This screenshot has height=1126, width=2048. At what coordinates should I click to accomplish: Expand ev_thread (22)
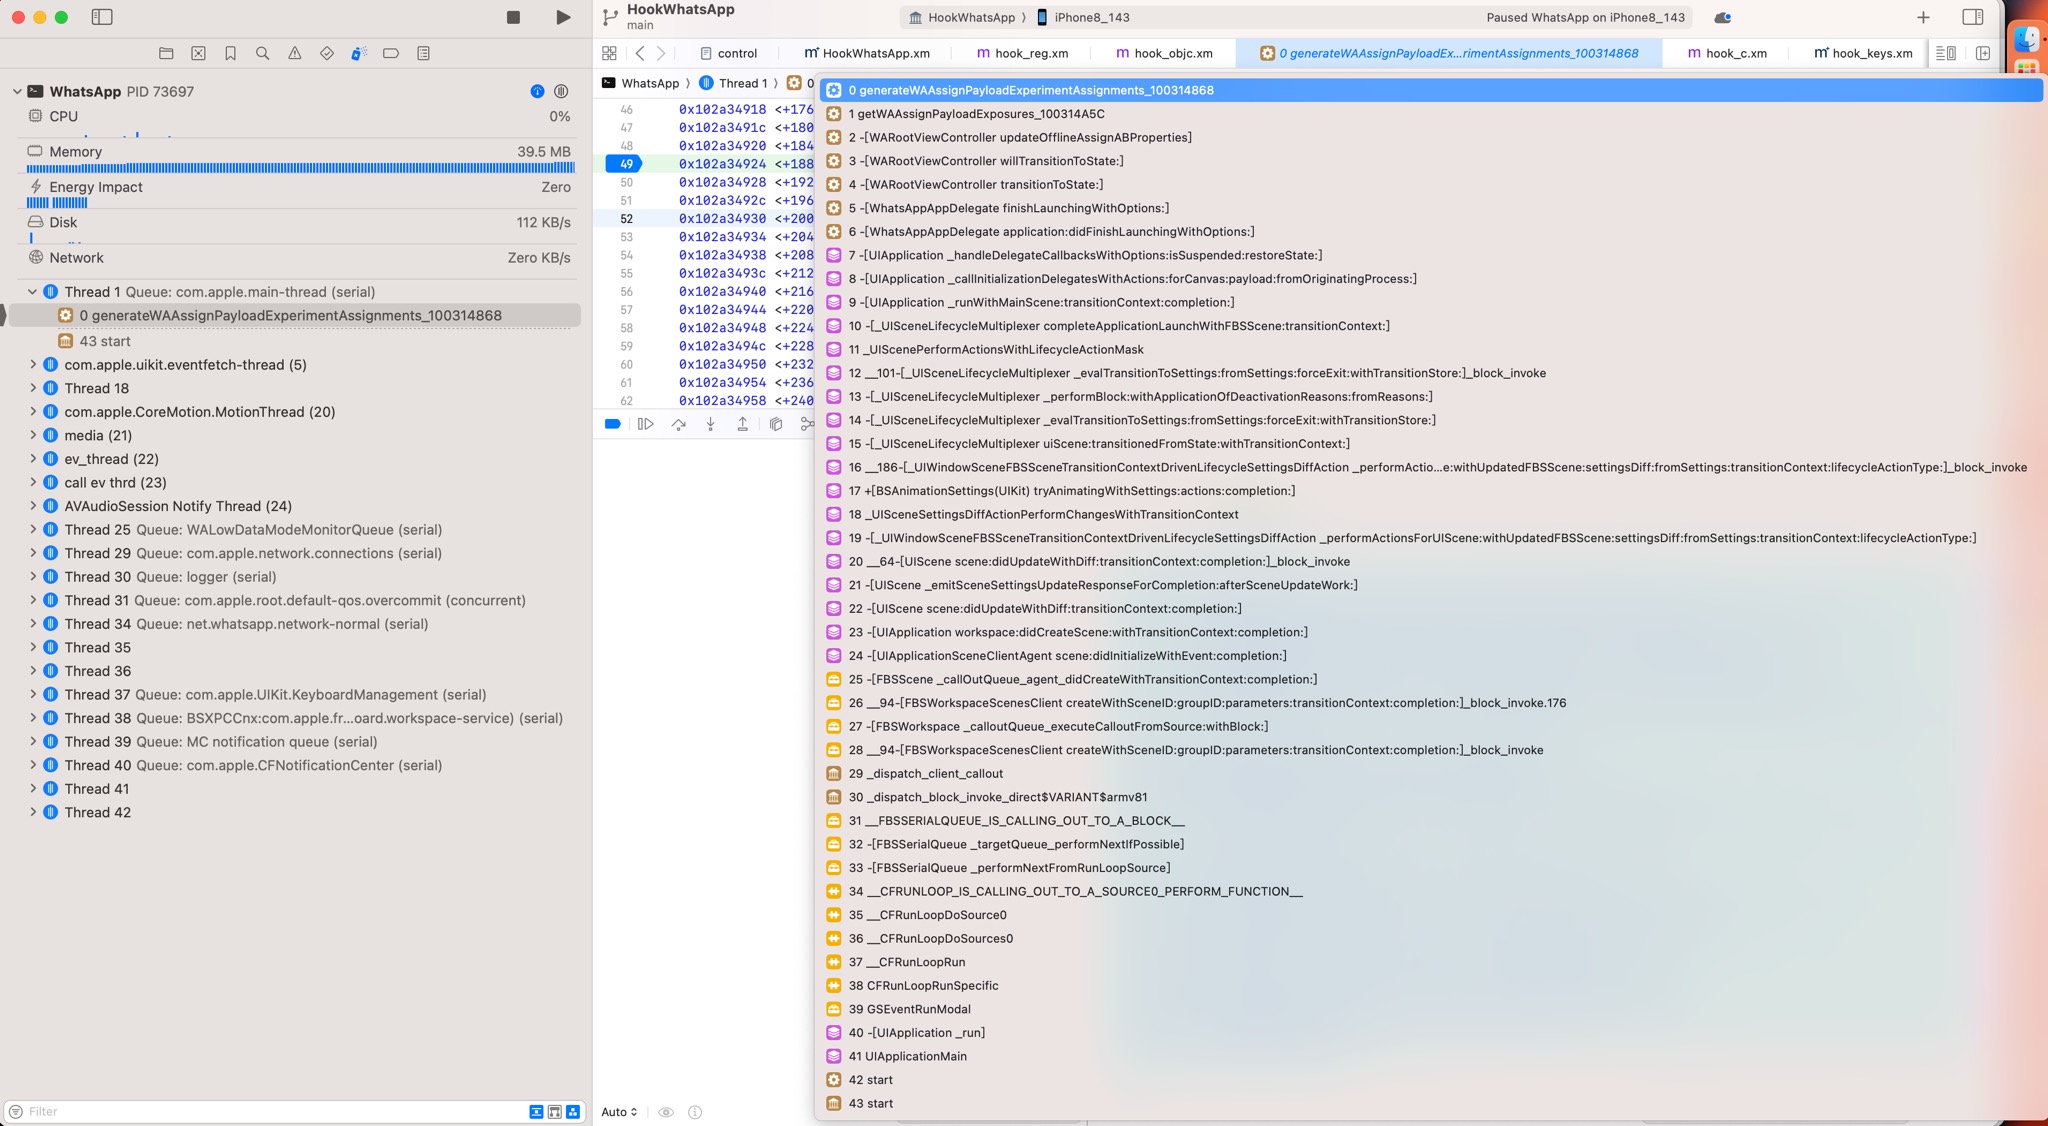click(33, 459)
